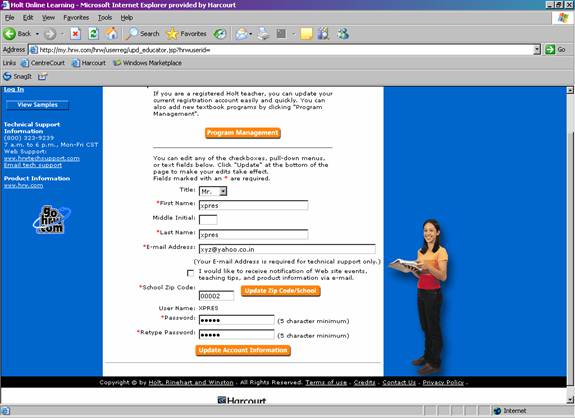The height and width of the screenshot is (418, 575).
Task: Click the First Name field
Action: pos(253,205)
